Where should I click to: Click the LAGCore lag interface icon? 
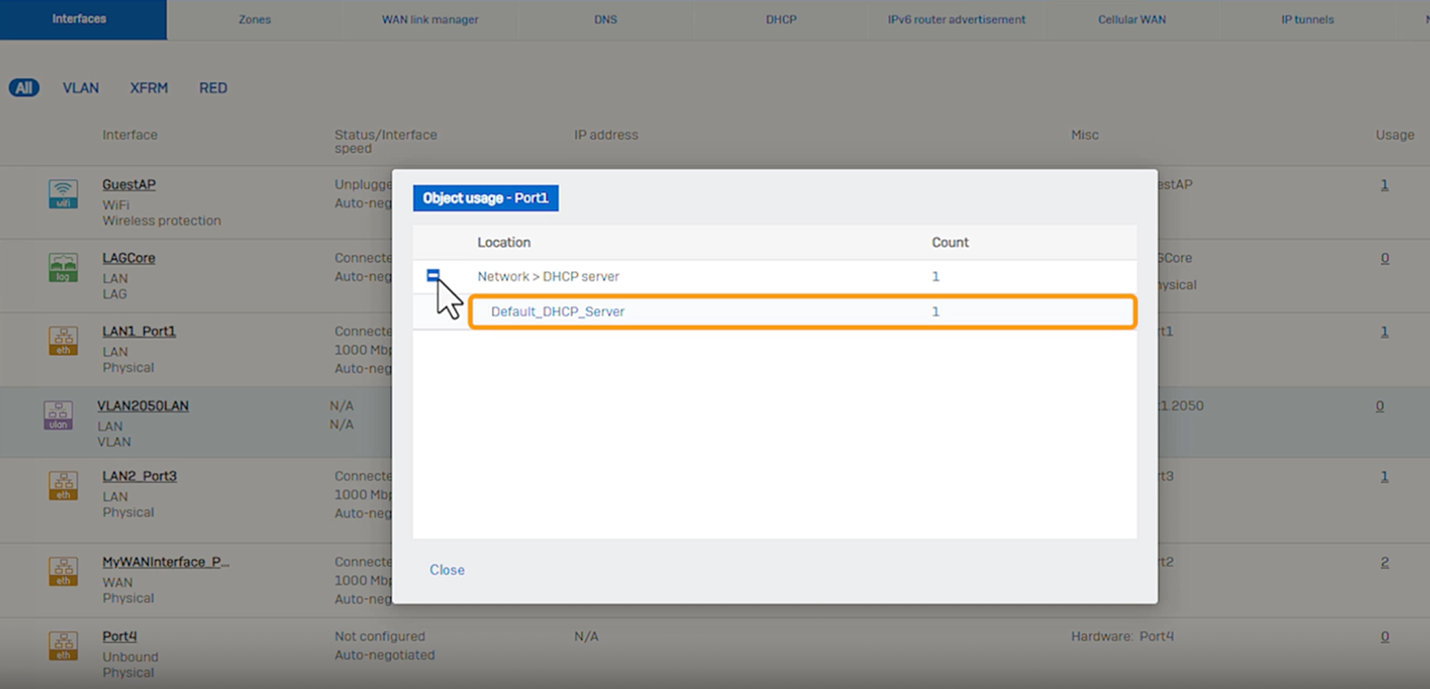(x=63, y=267)
